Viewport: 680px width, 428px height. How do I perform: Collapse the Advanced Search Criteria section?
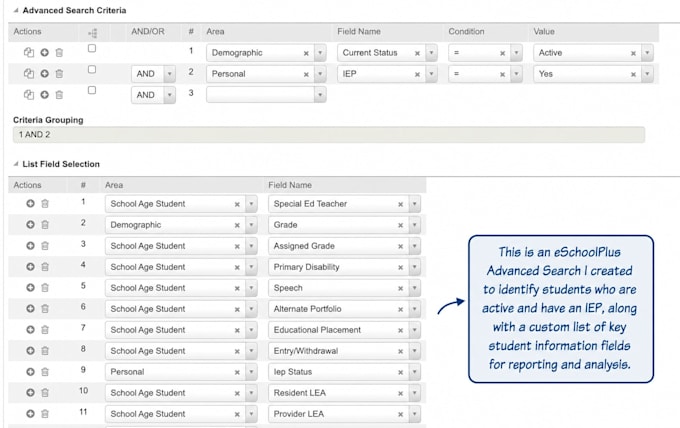16,10
